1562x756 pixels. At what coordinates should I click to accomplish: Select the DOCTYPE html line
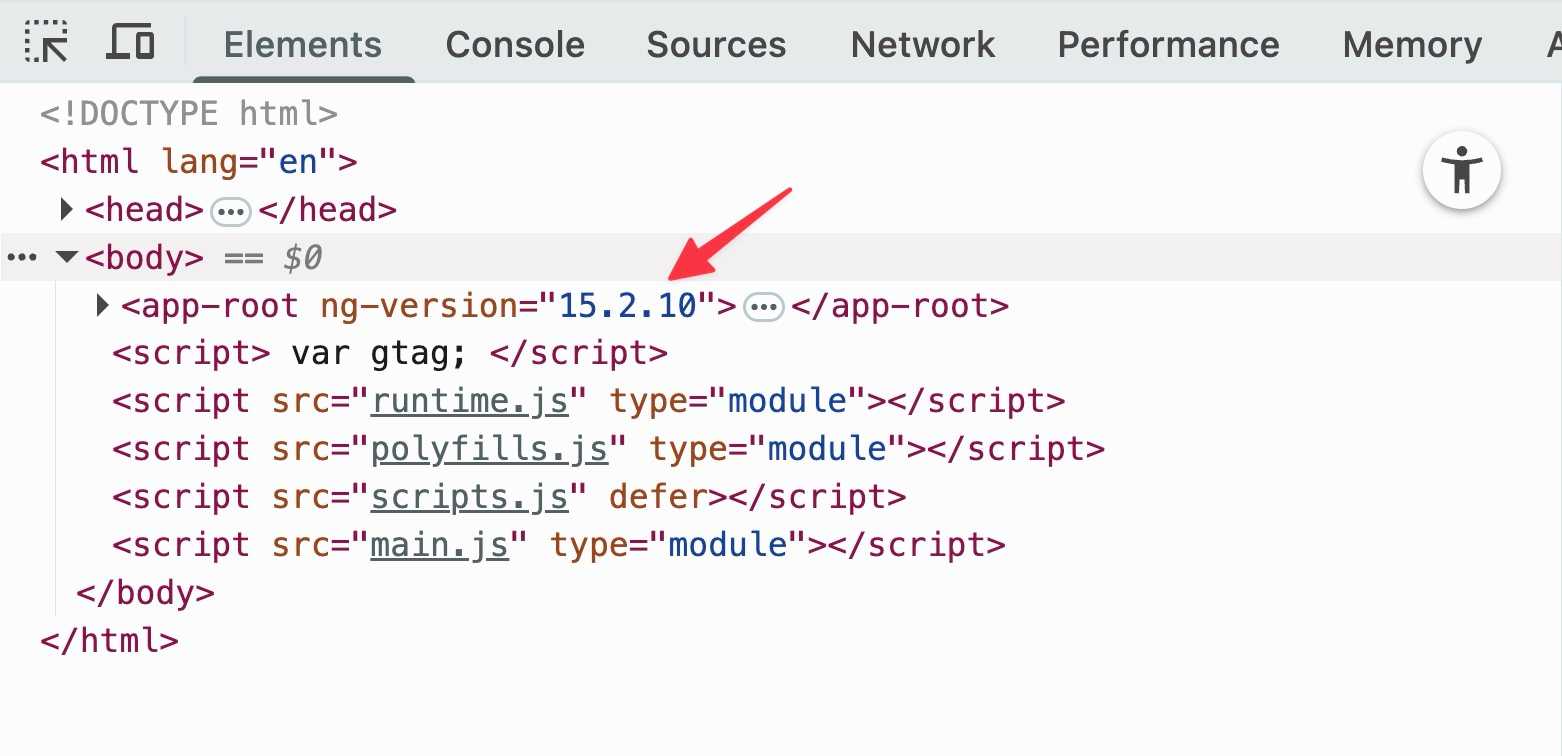tap(189, 114)
